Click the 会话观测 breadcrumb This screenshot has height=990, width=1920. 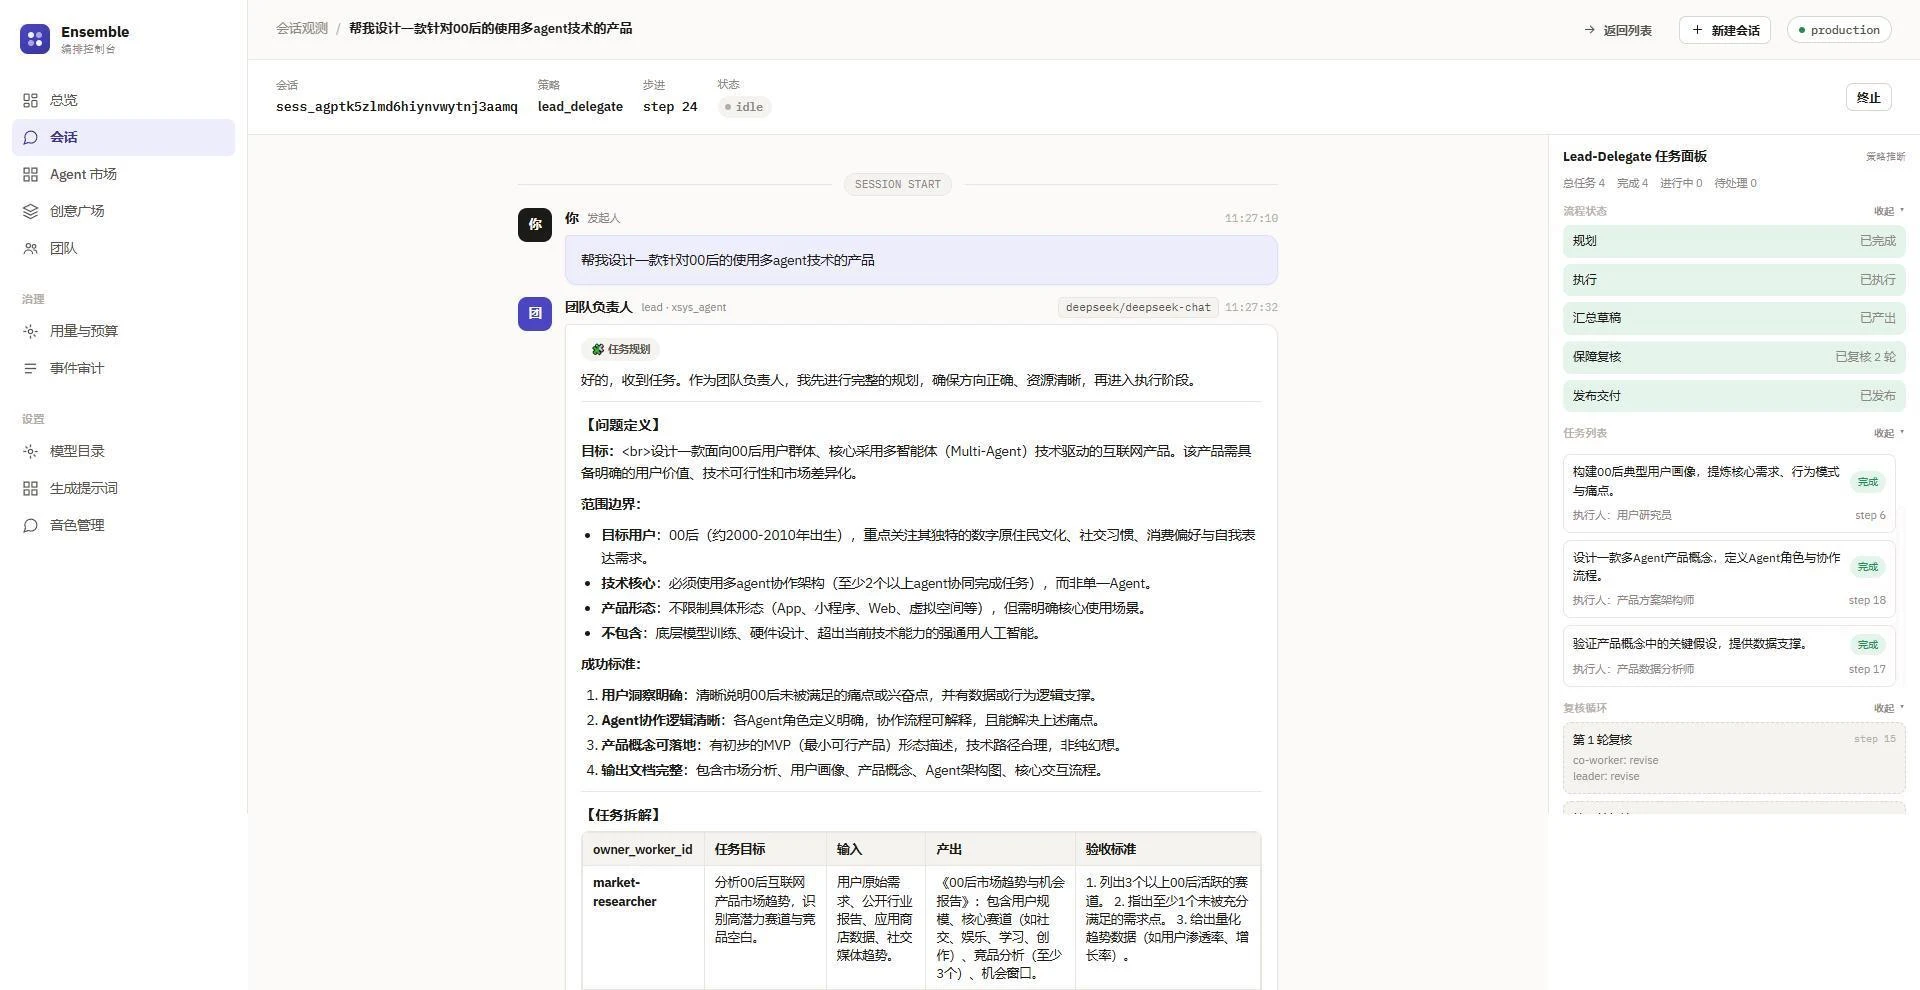302,28
